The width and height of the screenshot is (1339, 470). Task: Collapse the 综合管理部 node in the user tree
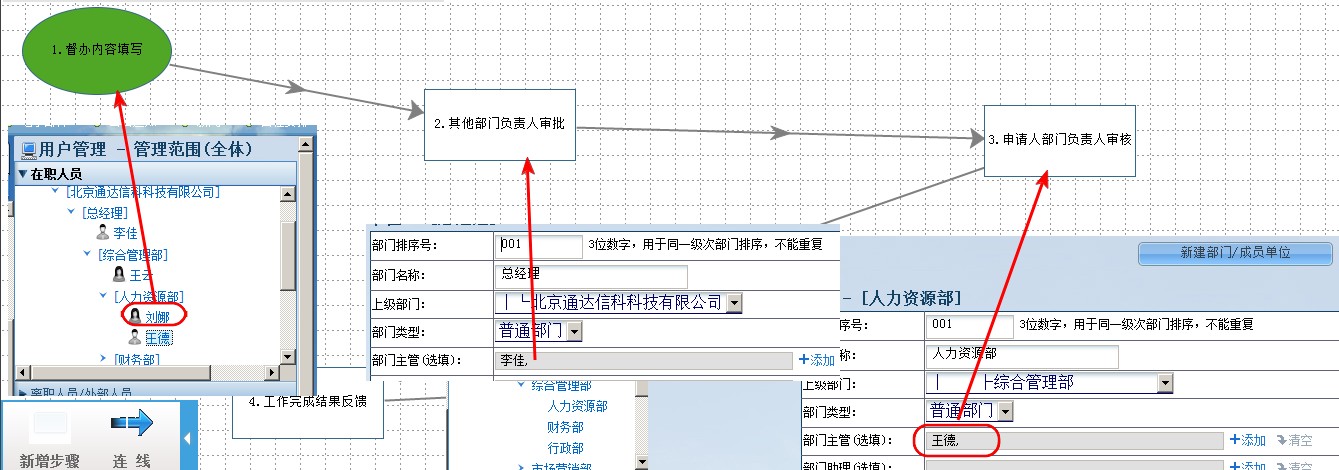point(87,255)
